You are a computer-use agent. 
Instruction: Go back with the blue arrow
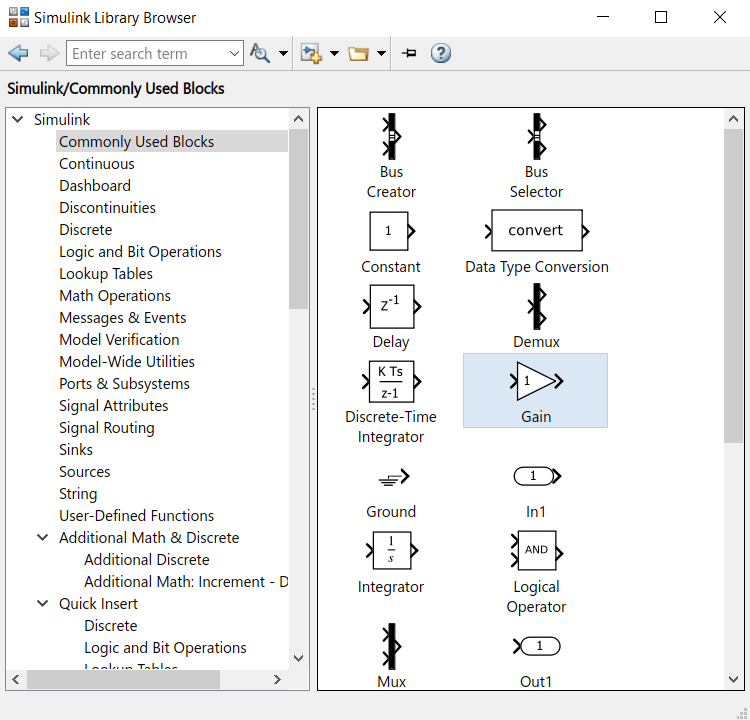[x=19, y=53]
